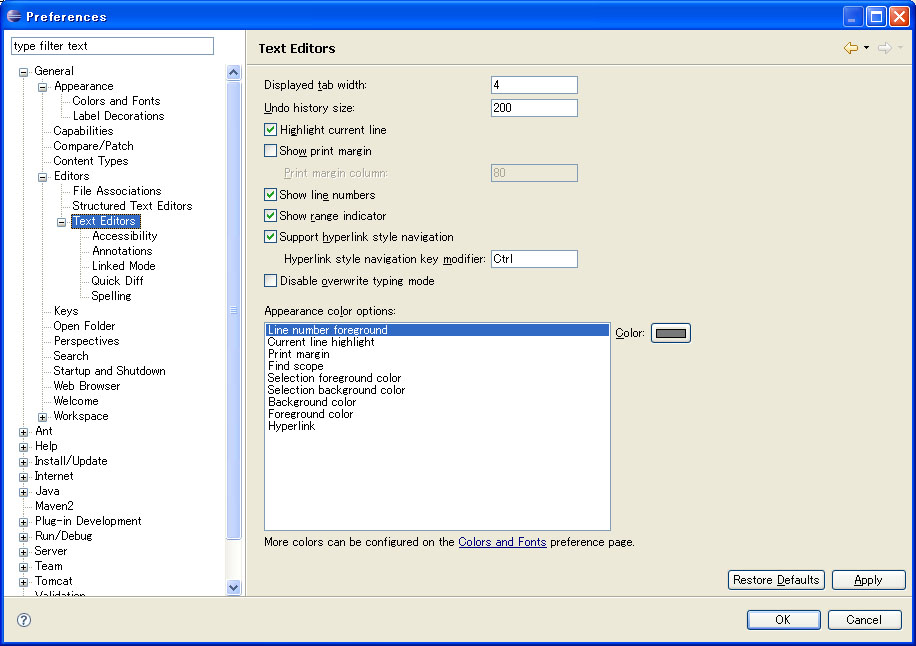Disable Show line numbers checkbox

pos(271,195)
